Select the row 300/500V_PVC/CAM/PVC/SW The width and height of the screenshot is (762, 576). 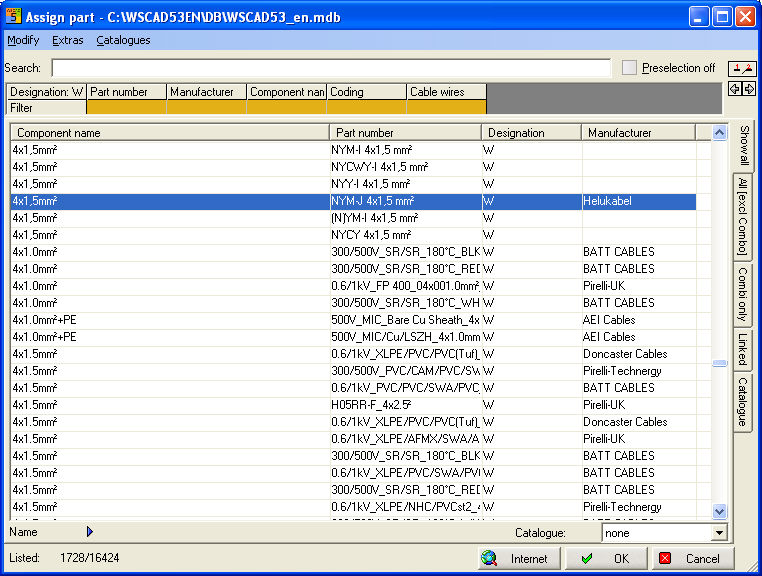click(353, 371)
